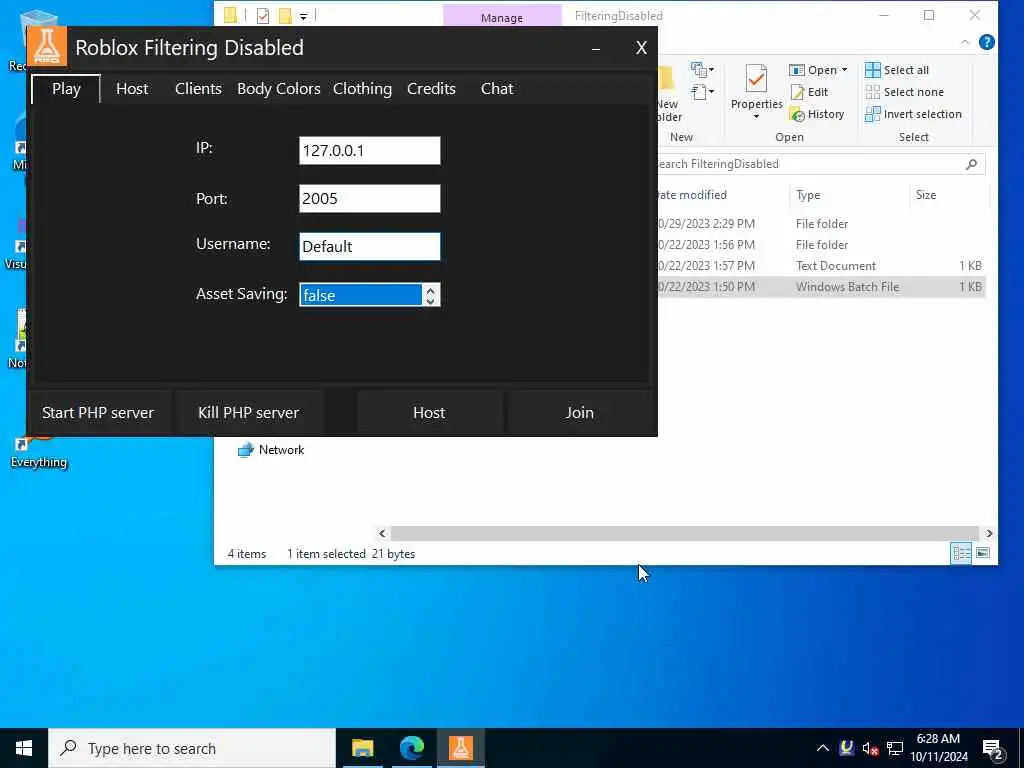Click the IP input field
1024x768 pixels.
[370, 151]
